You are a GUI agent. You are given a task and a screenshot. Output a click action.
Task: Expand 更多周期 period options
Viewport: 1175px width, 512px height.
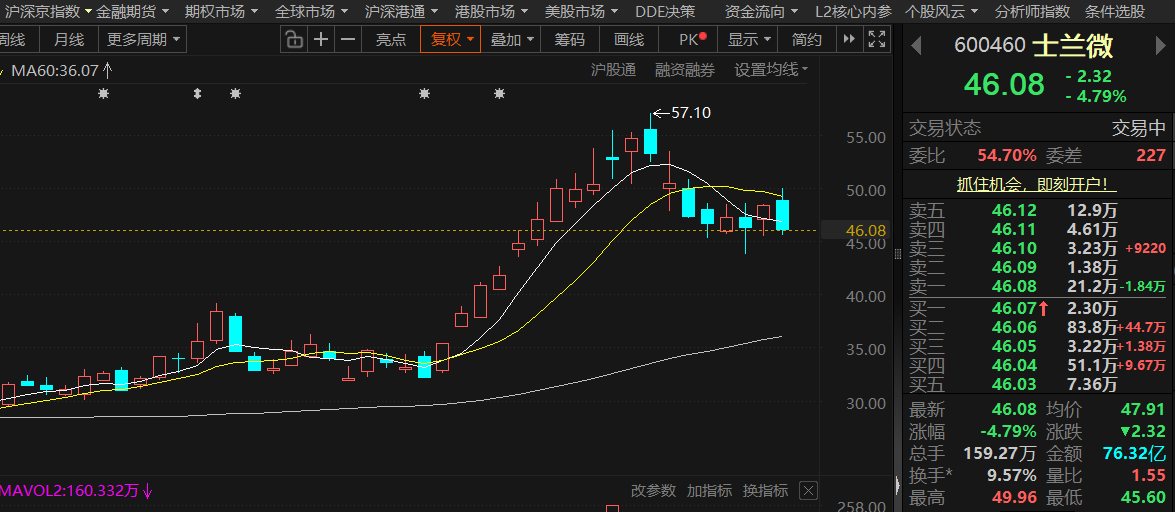143,40
